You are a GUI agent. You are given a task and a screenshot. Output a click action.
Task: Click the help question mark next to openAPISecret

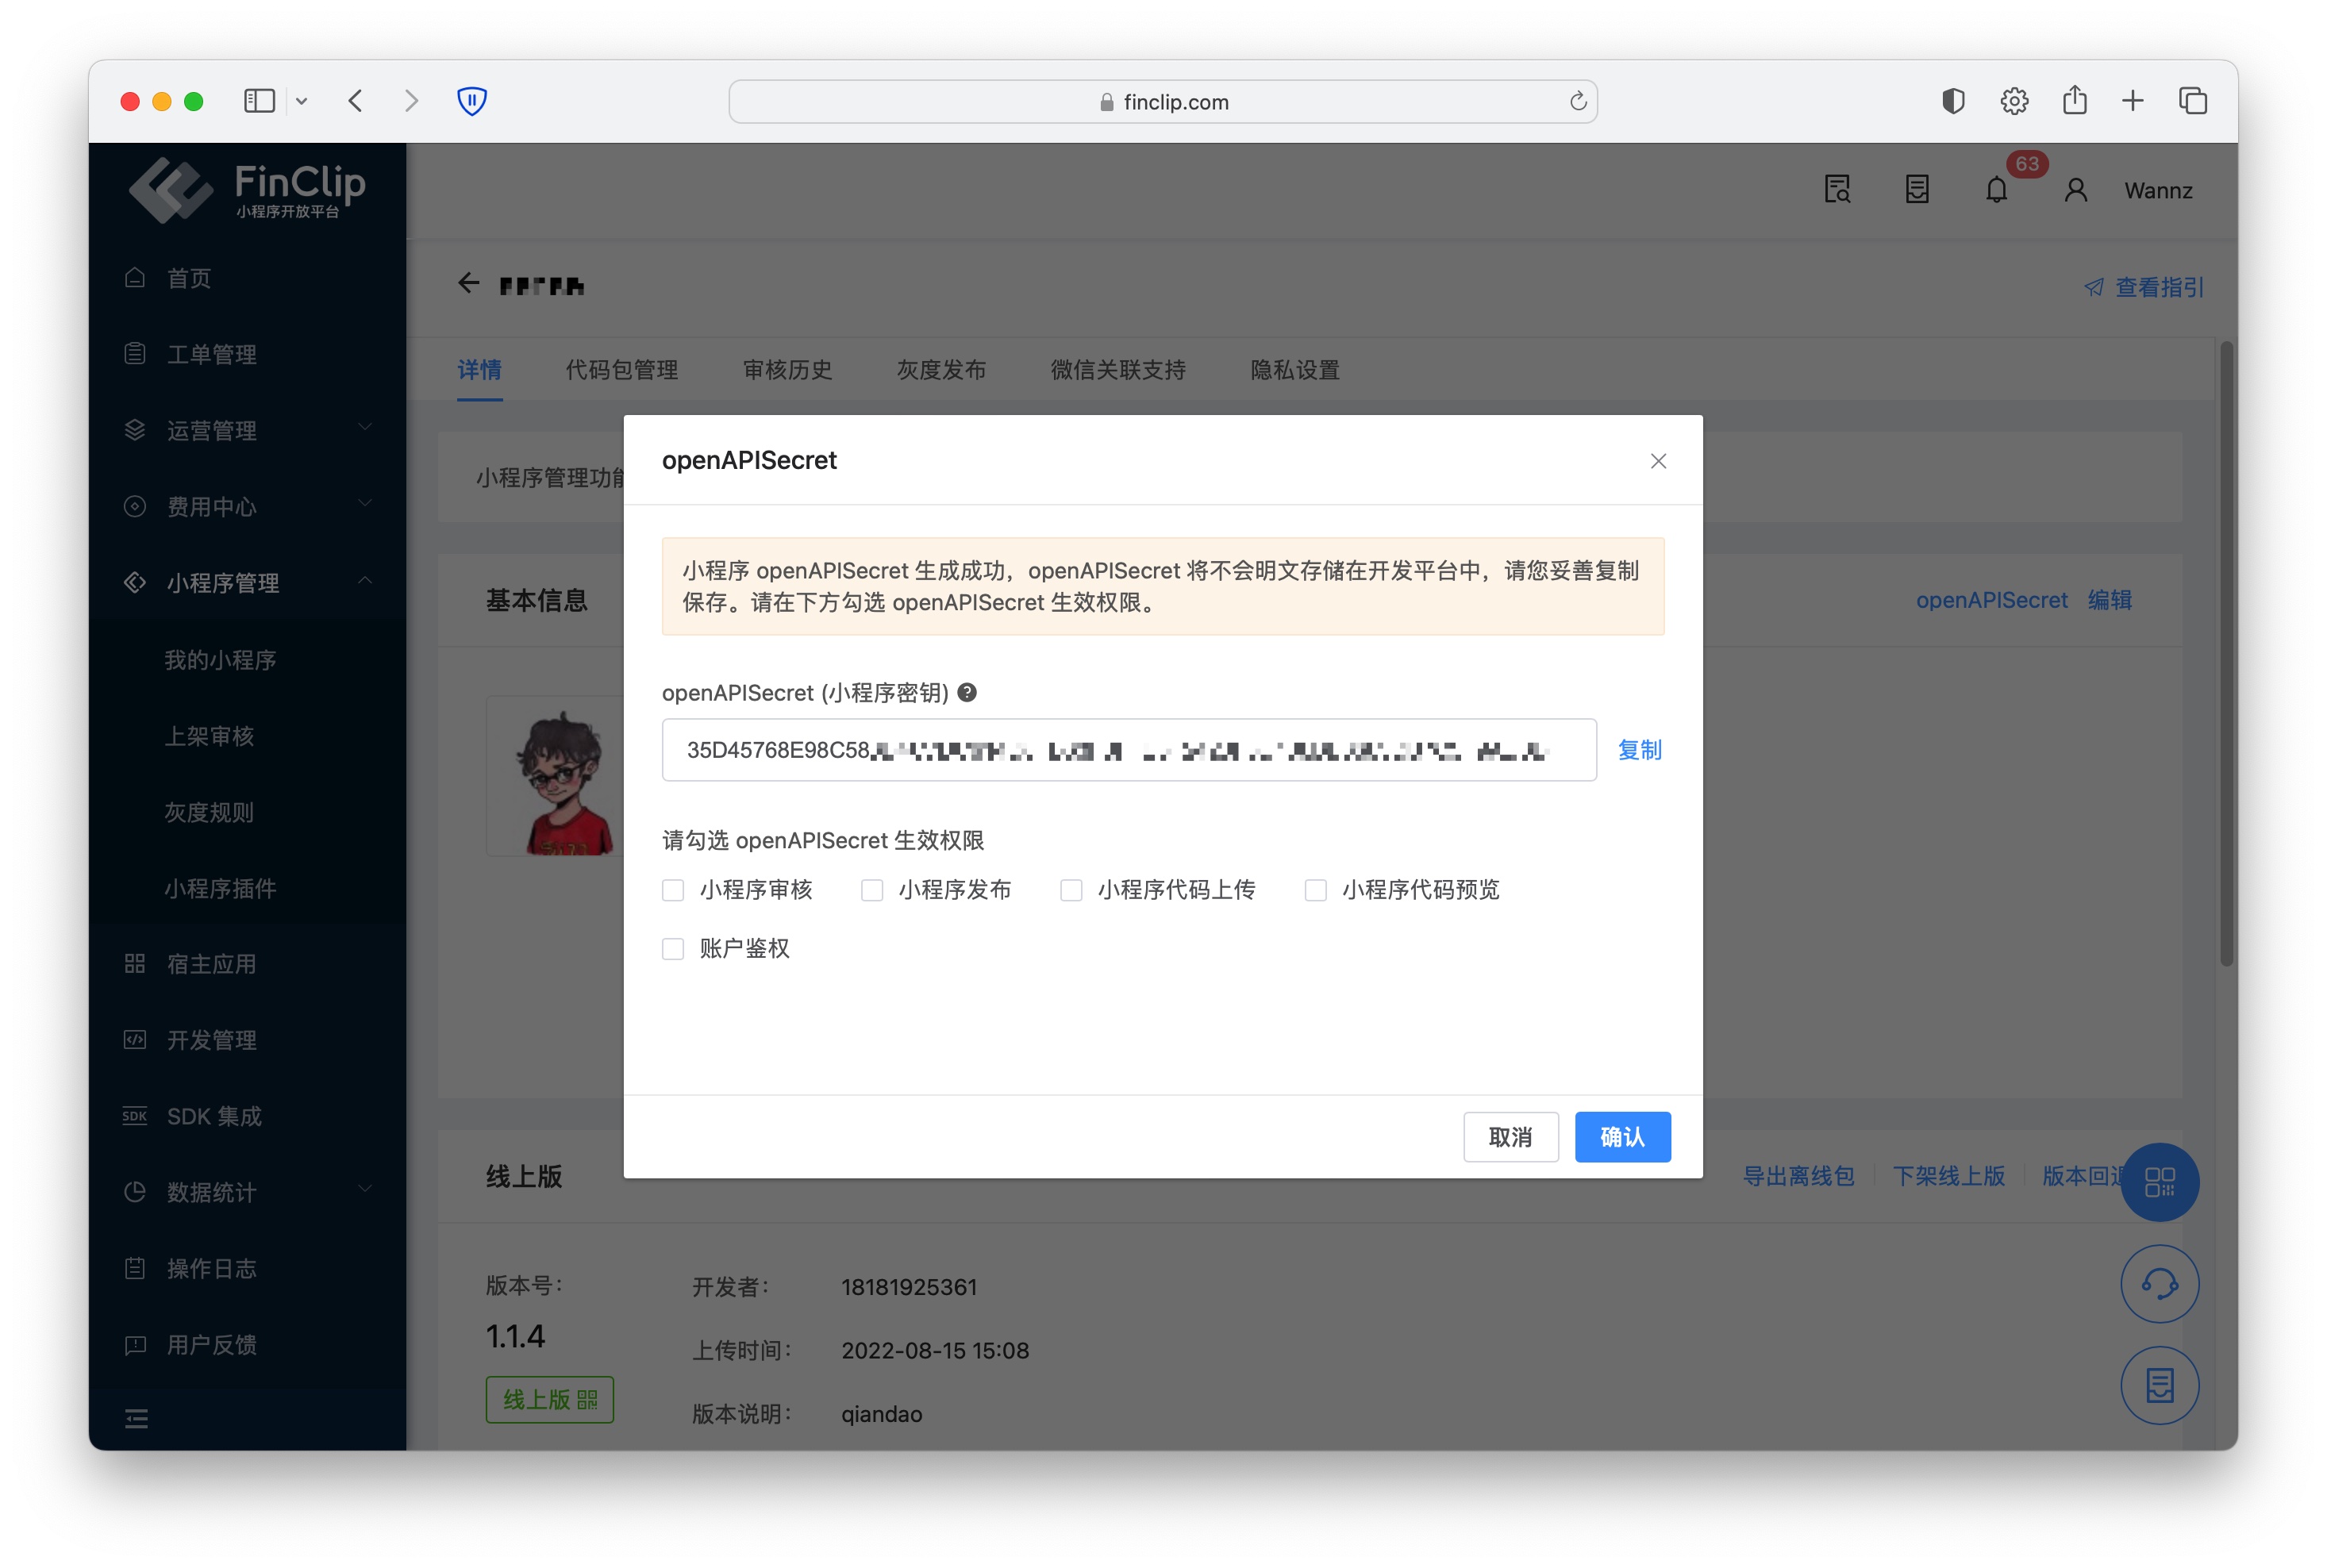click(967, 692)
